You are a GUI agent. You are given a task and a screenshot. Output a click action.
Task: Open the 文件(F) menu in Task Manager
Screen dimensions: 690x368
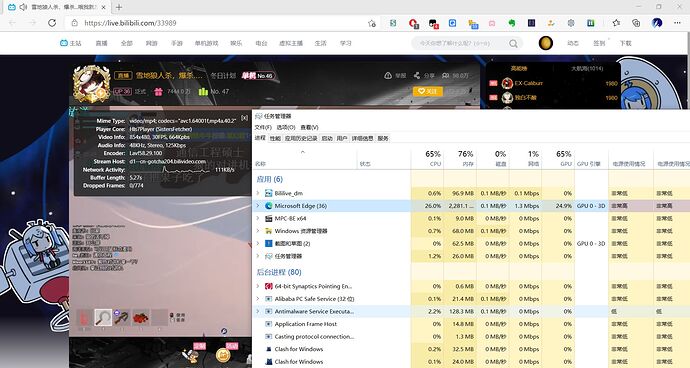[263, 127]
